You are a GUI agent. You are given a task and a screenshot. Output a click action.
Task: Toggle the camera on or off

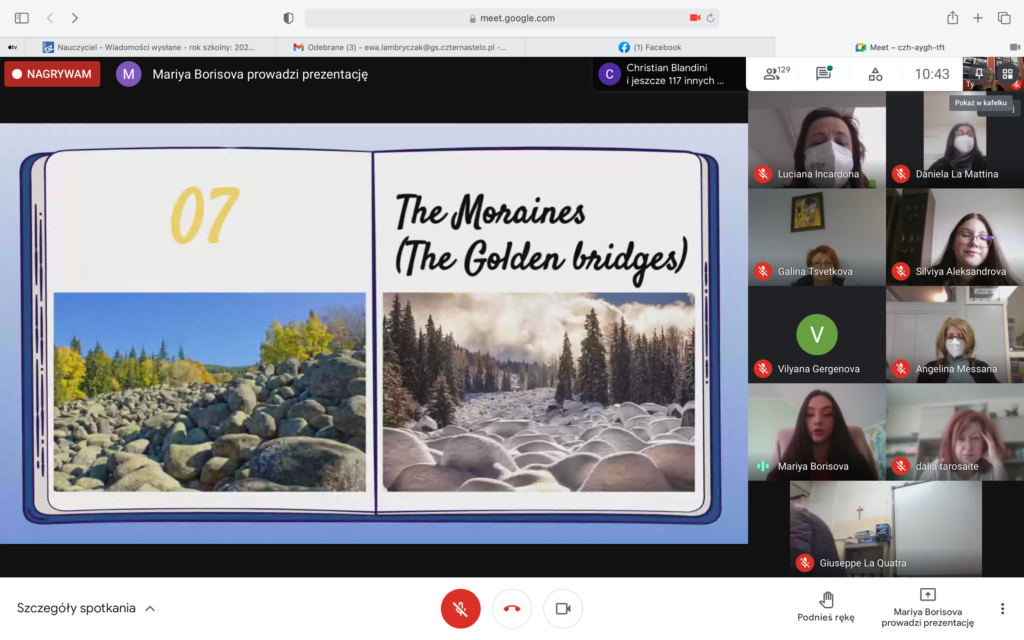tap(563, 608)
